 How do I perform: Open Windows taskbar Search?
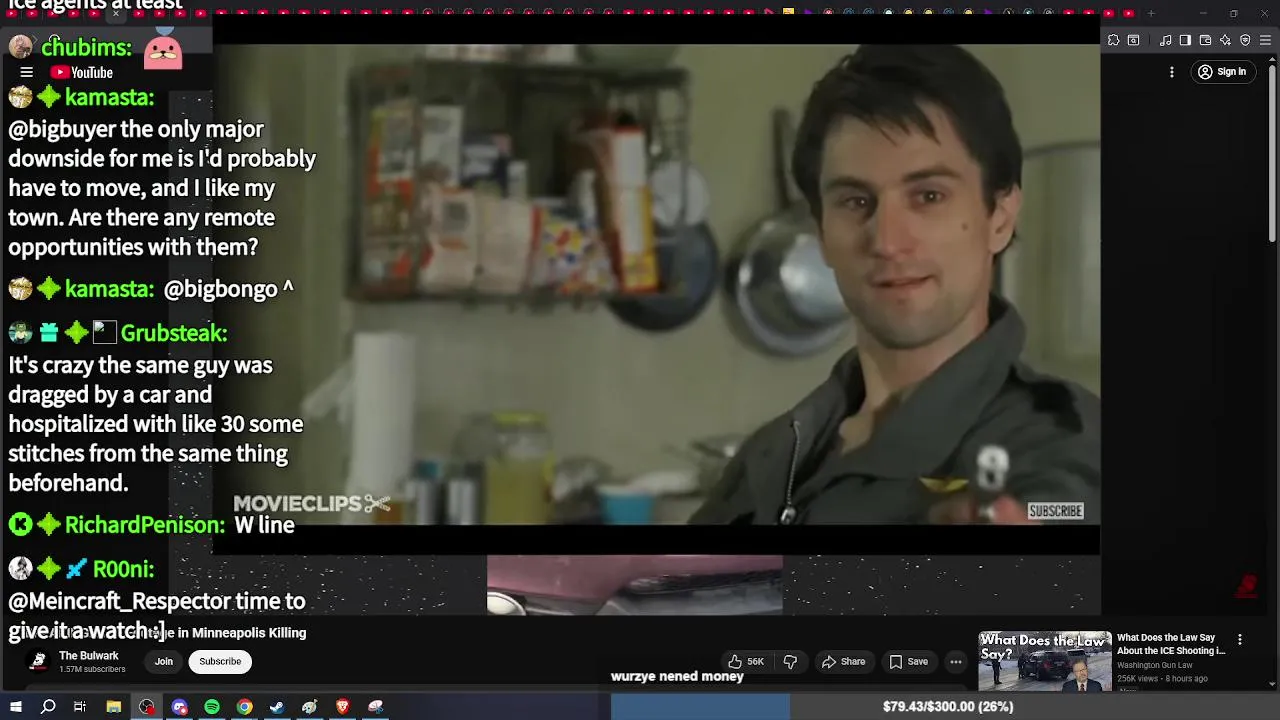[48, 707]
